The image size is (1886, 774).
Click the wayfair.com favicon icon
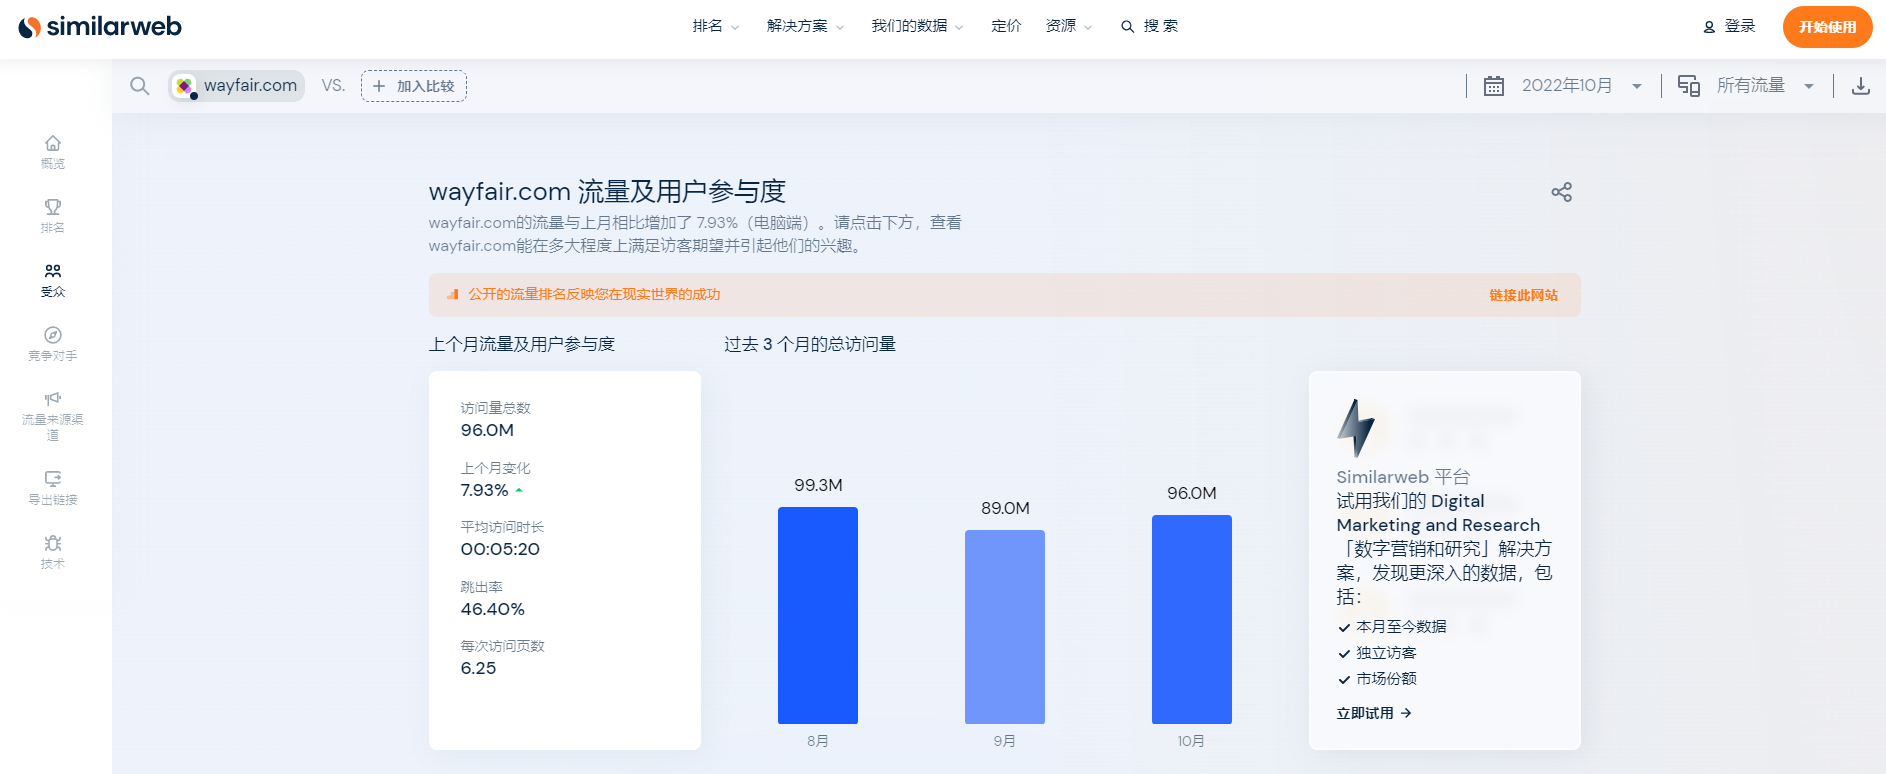pyautogui.click(x=185, y=87)
